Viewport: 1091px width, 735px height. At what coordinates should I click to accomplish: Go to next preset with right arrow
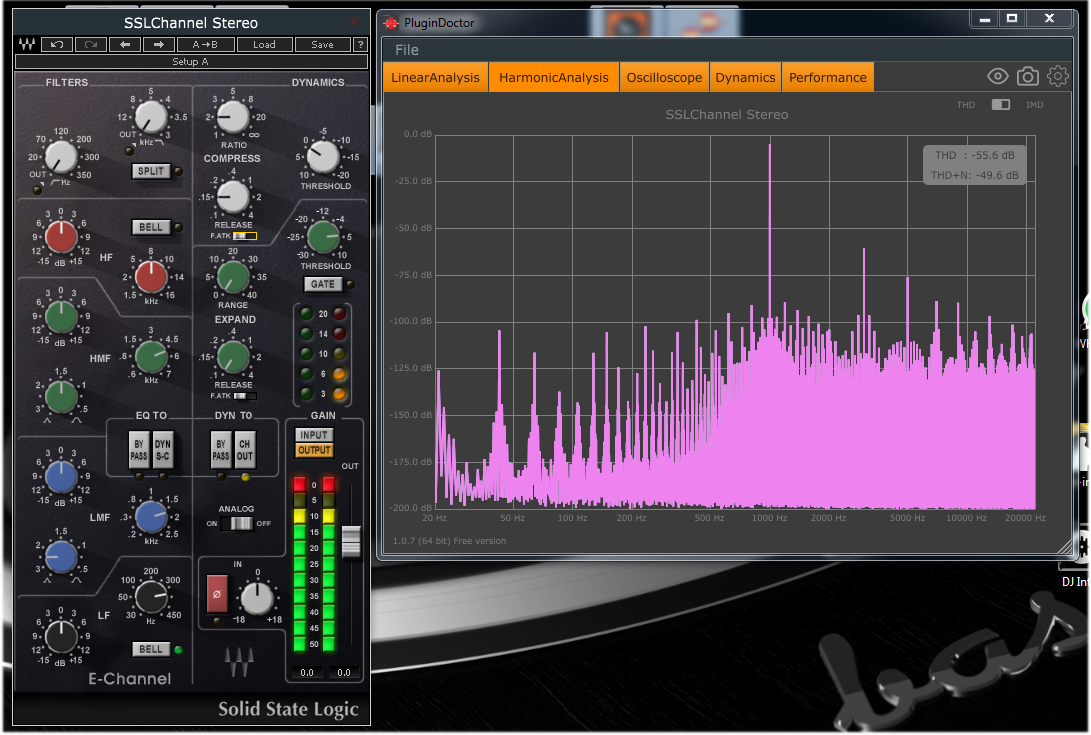tap(159, 45)
